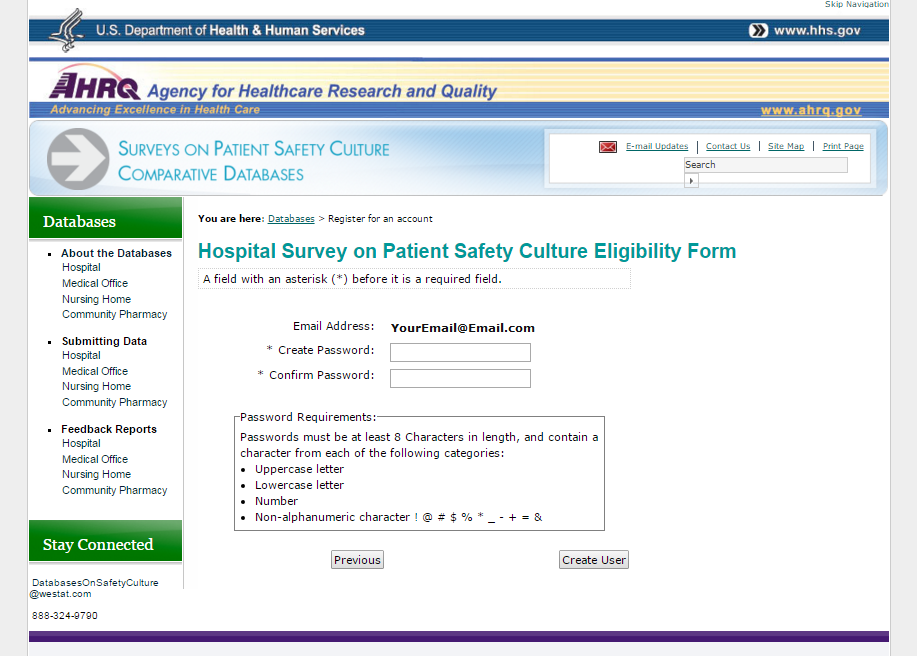The height and width of the screenshot is (656, 917).
Task: Click the www.hhs.gov arrow icon
Action: [x=758, y=30]
